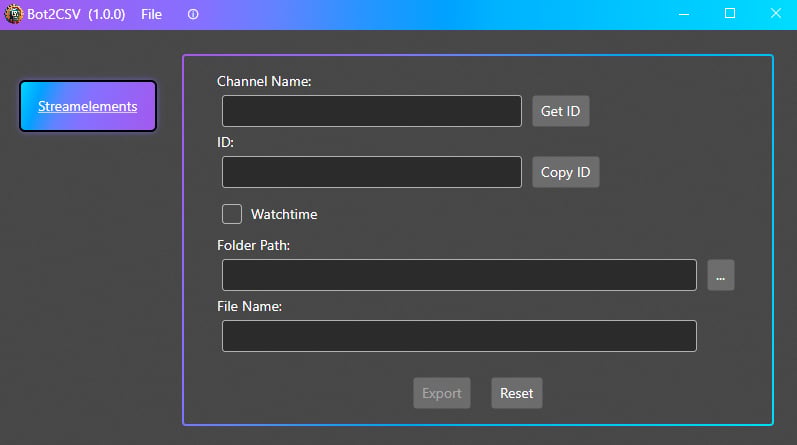Open the File menu

[151, 14]
